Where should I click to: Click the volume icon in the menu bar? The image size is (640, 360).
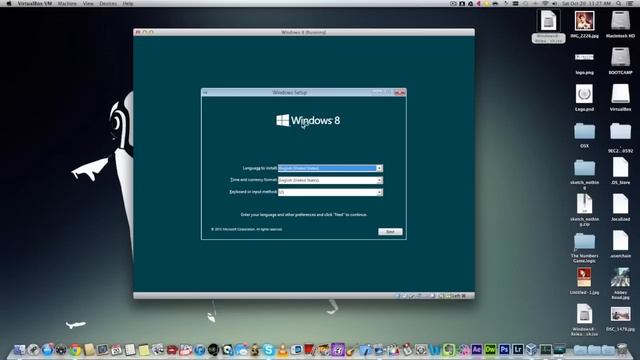click(x=555, y=3)
